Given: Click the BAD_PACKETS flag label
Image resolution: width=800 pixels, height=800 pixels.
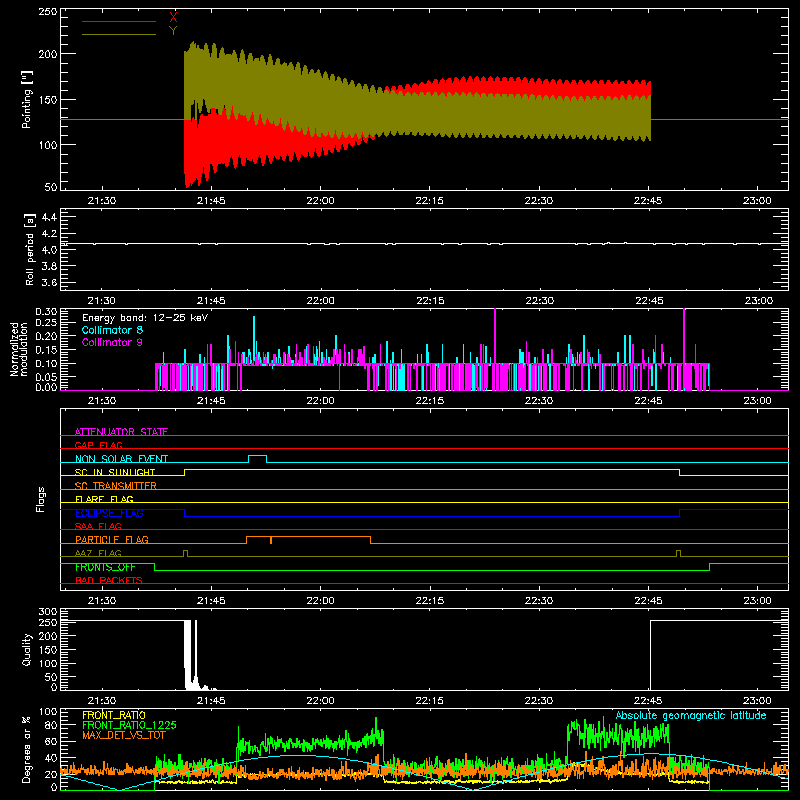Looking at the screenshot, I should [109, 580].
